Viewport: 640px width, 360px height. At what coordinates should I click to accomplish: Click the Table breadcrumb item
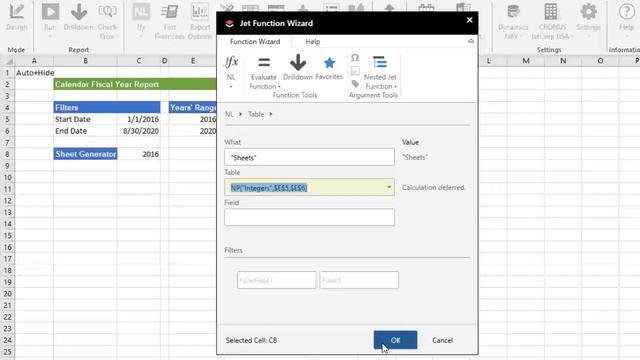[256, 114]
